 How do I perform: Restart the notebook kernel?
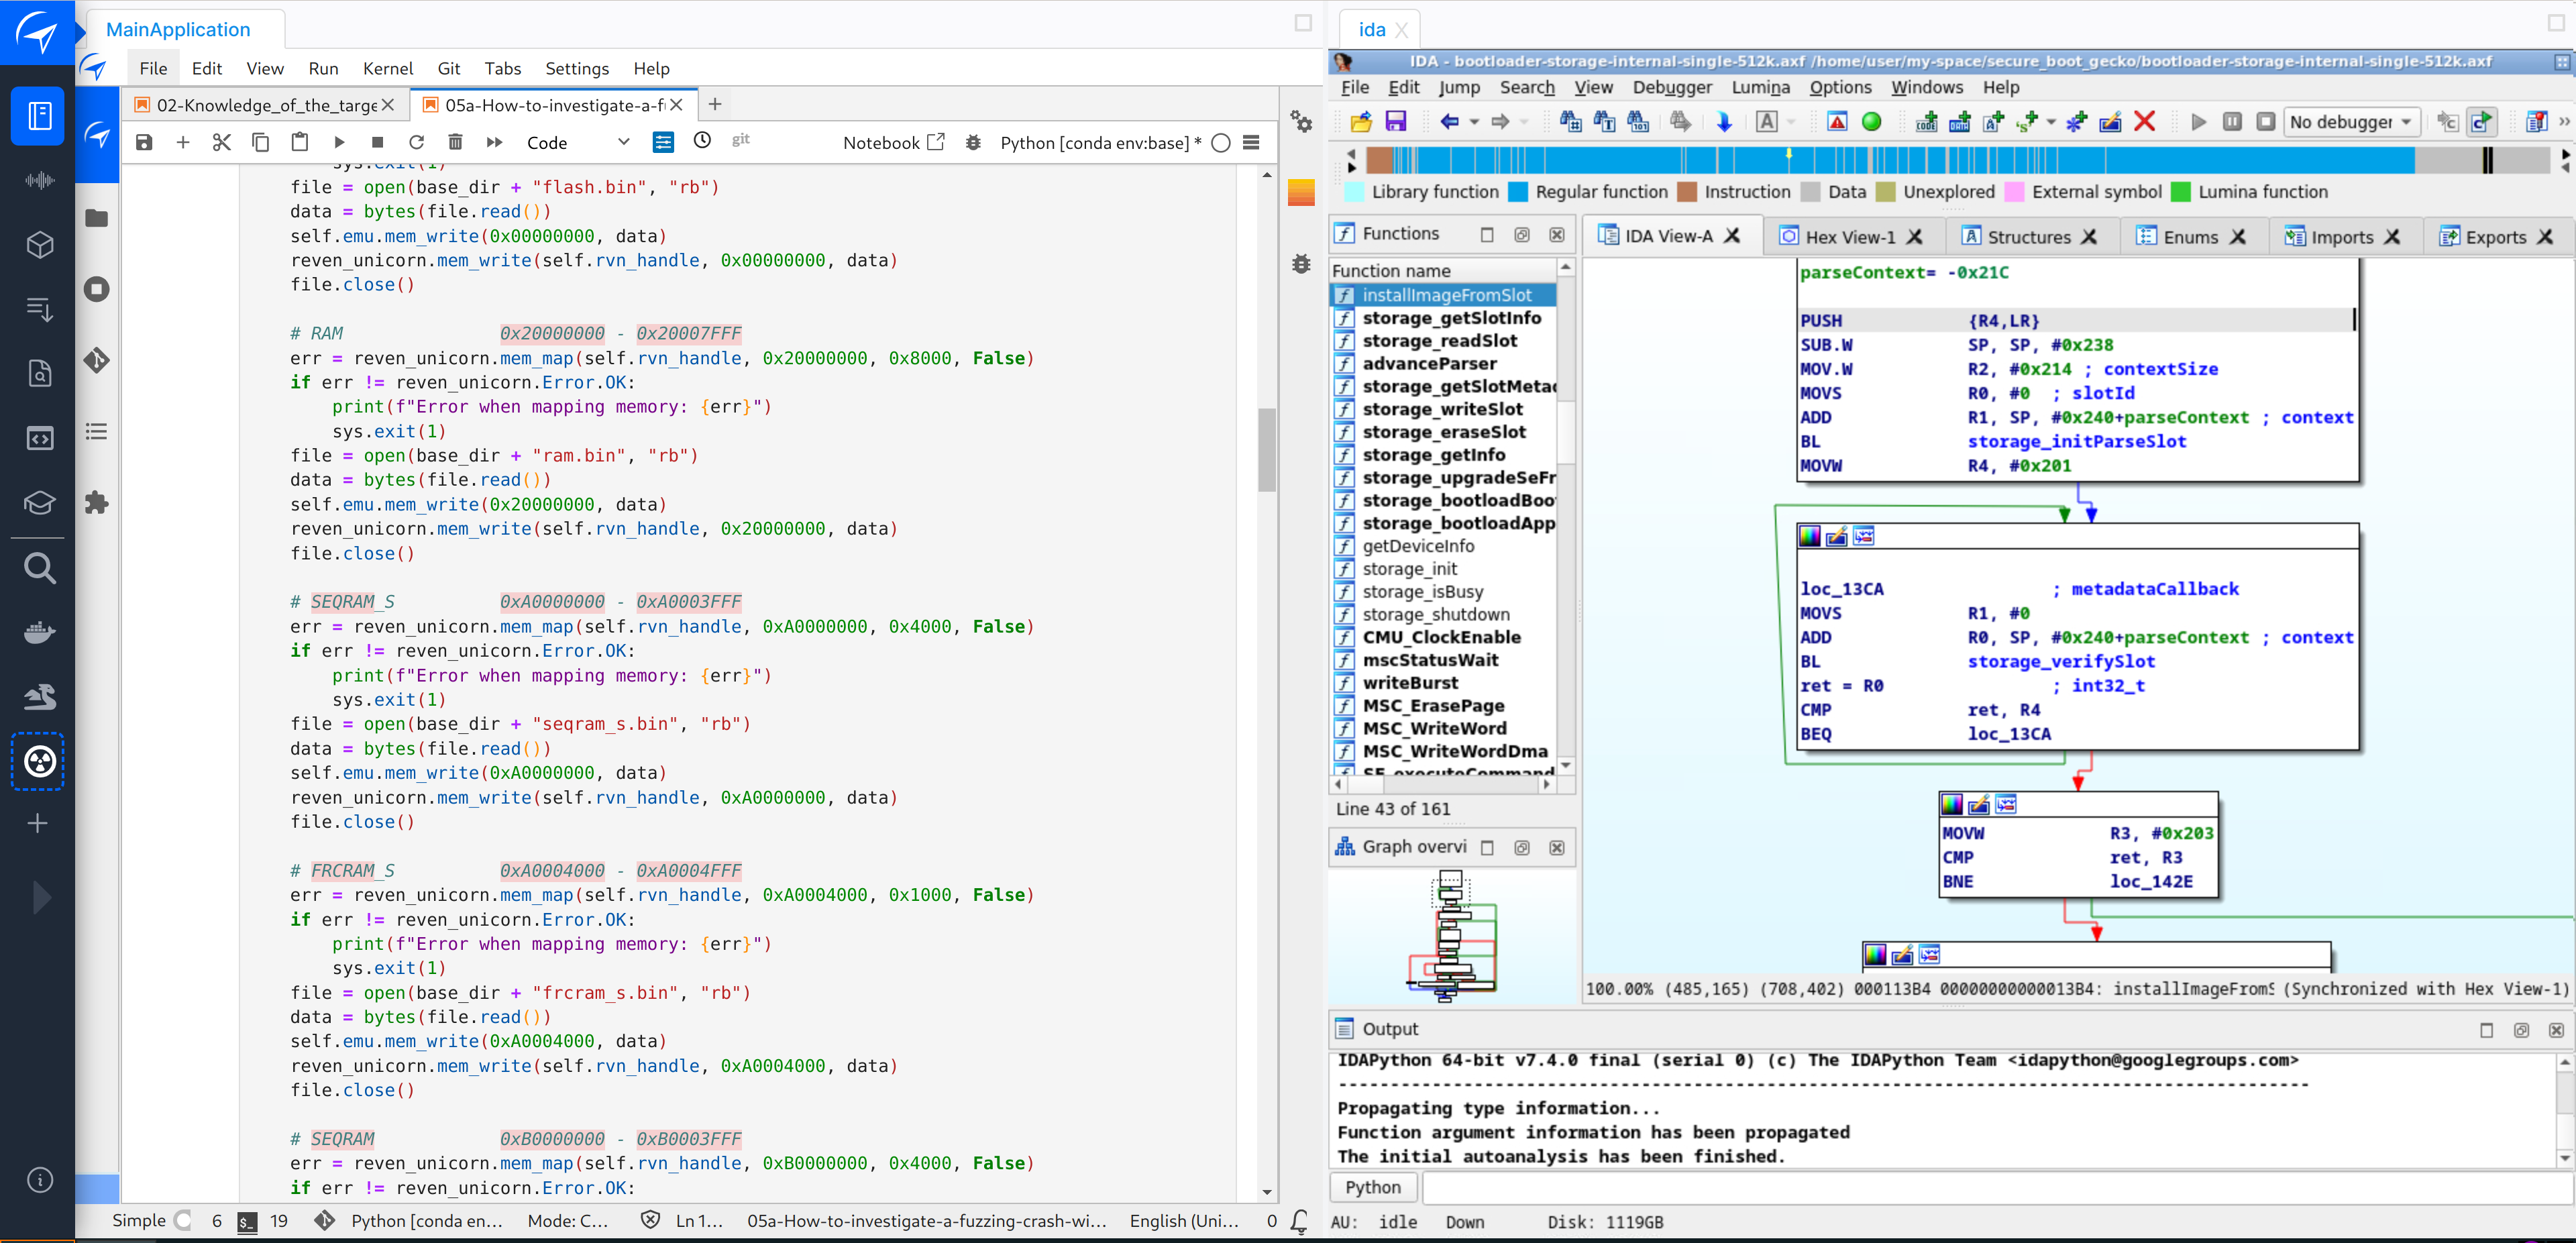coord(417,143)
